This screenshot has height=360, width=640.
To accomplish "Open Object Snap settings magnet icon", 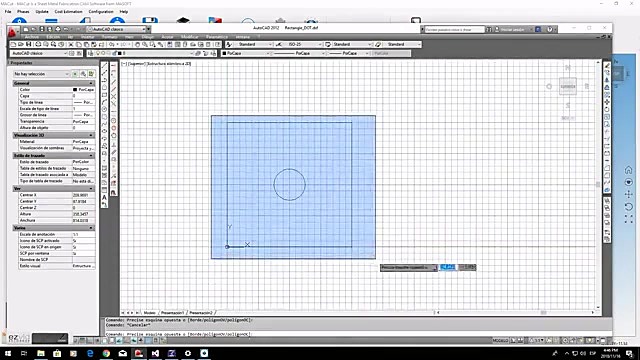I will pyautogui.click(x=113, y=192).
